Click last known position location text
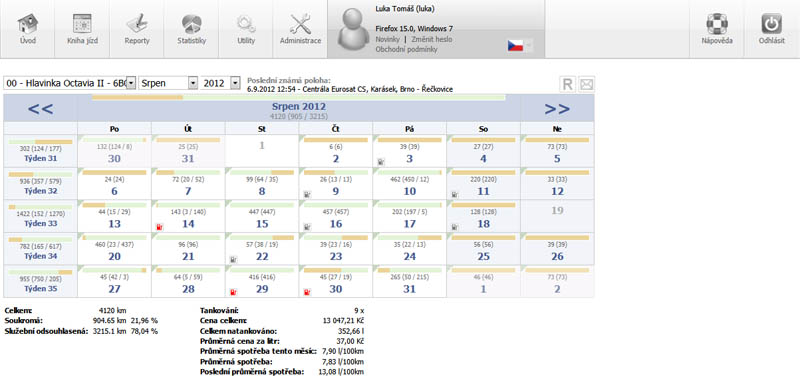 point(349,89)
